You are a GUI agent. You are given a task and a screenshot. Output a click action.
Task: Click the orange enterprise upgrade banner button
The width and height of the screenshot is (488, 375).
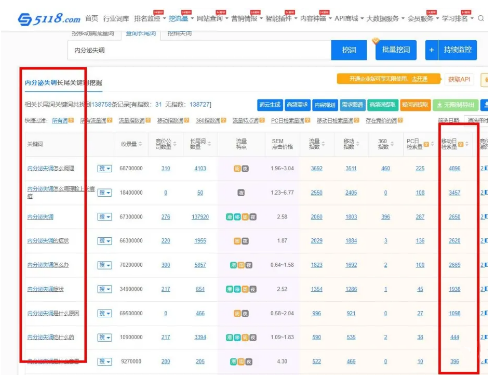coord(389,79)
